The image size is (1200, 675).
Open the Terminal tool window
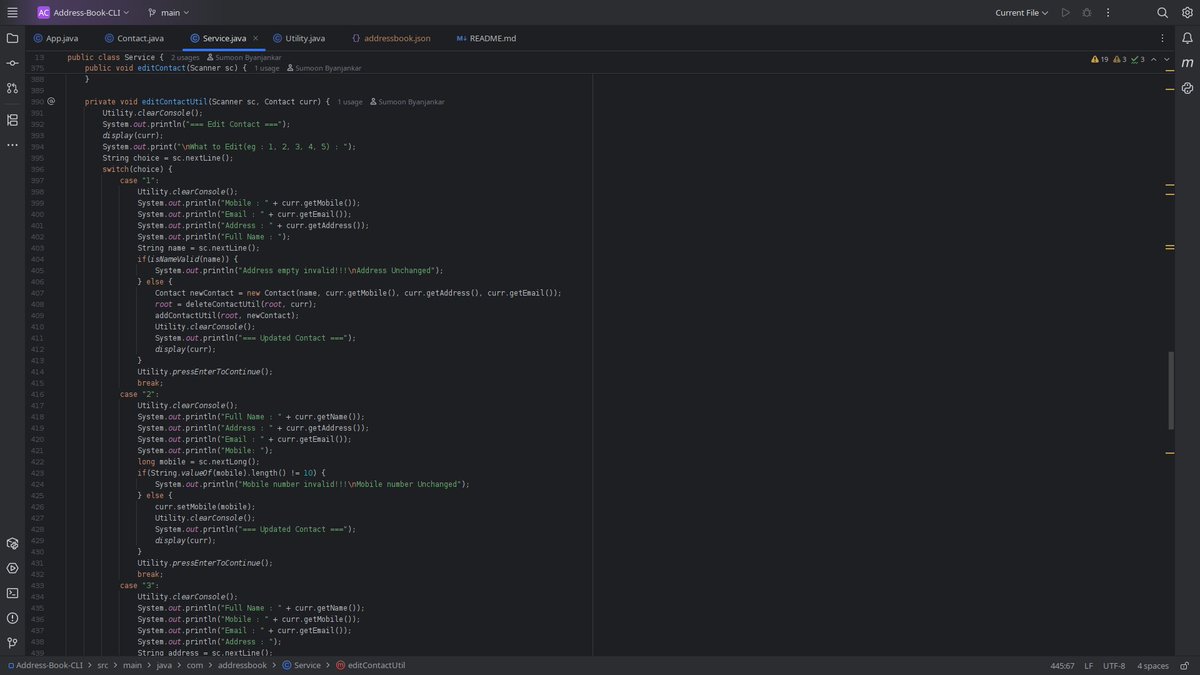click(x=12, y=593)
